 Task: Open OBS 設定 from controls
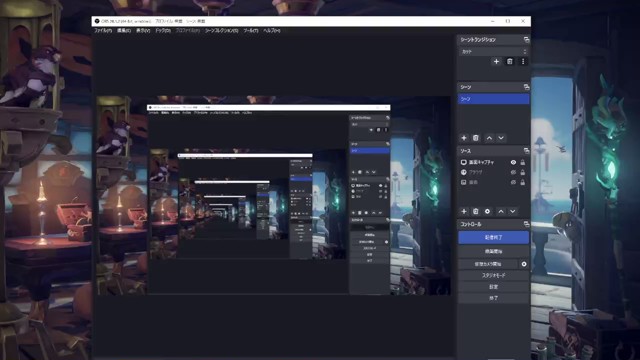(x=493, y=287)
